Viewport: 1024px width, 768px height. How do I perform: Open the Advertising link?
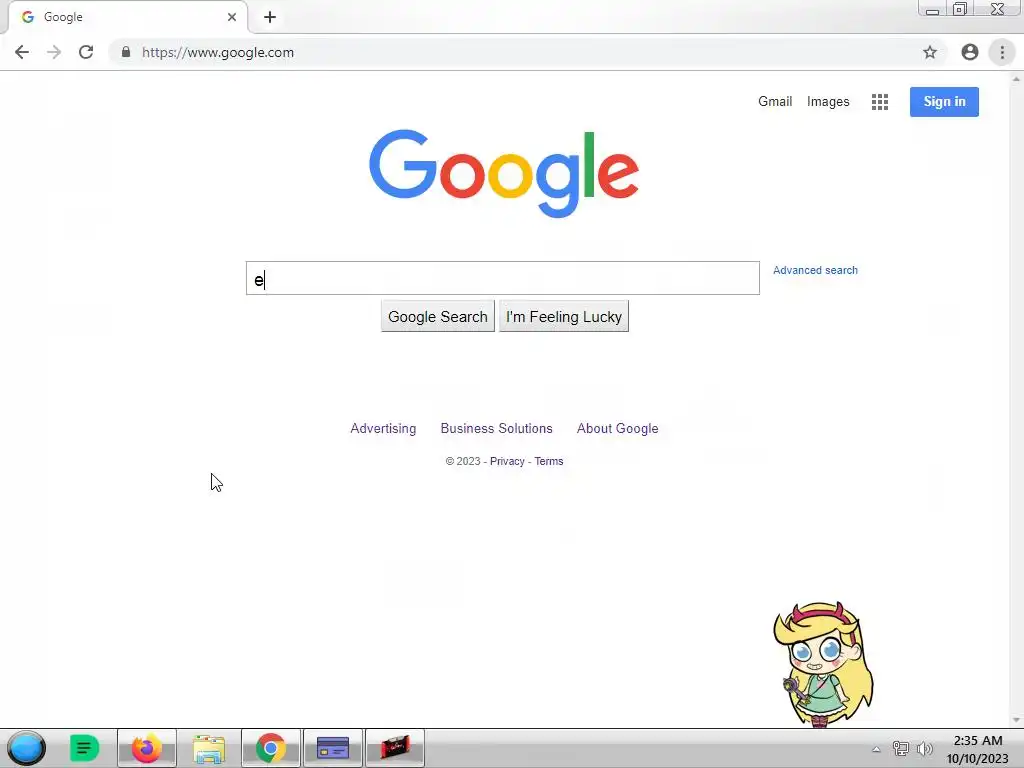point(383,428)
